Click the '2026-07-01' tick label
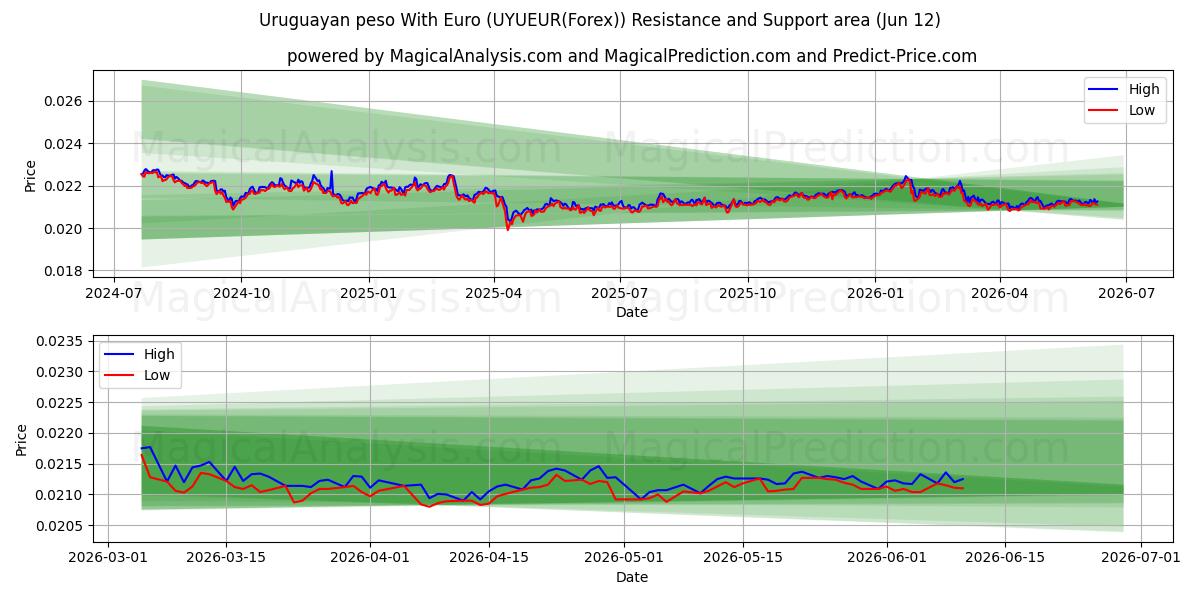Screen dimensions: 1200x600 1140,558
